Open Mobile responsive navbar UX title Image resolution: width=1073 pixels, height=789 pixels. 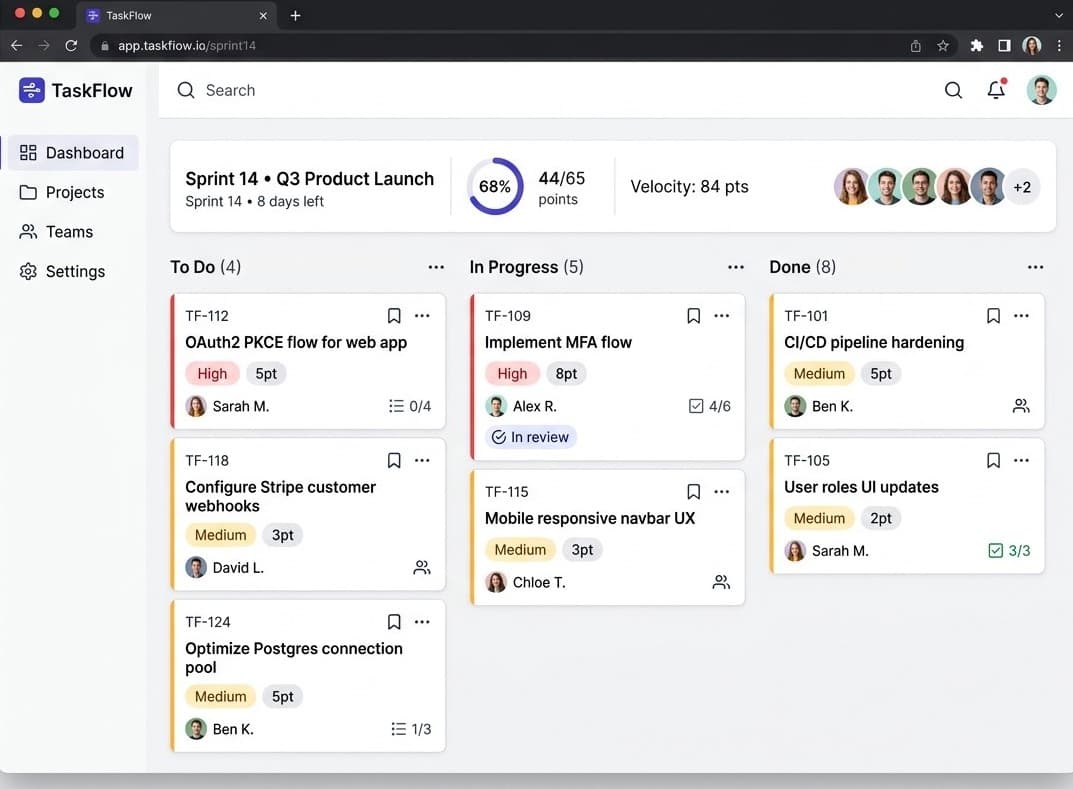[590, 519]
